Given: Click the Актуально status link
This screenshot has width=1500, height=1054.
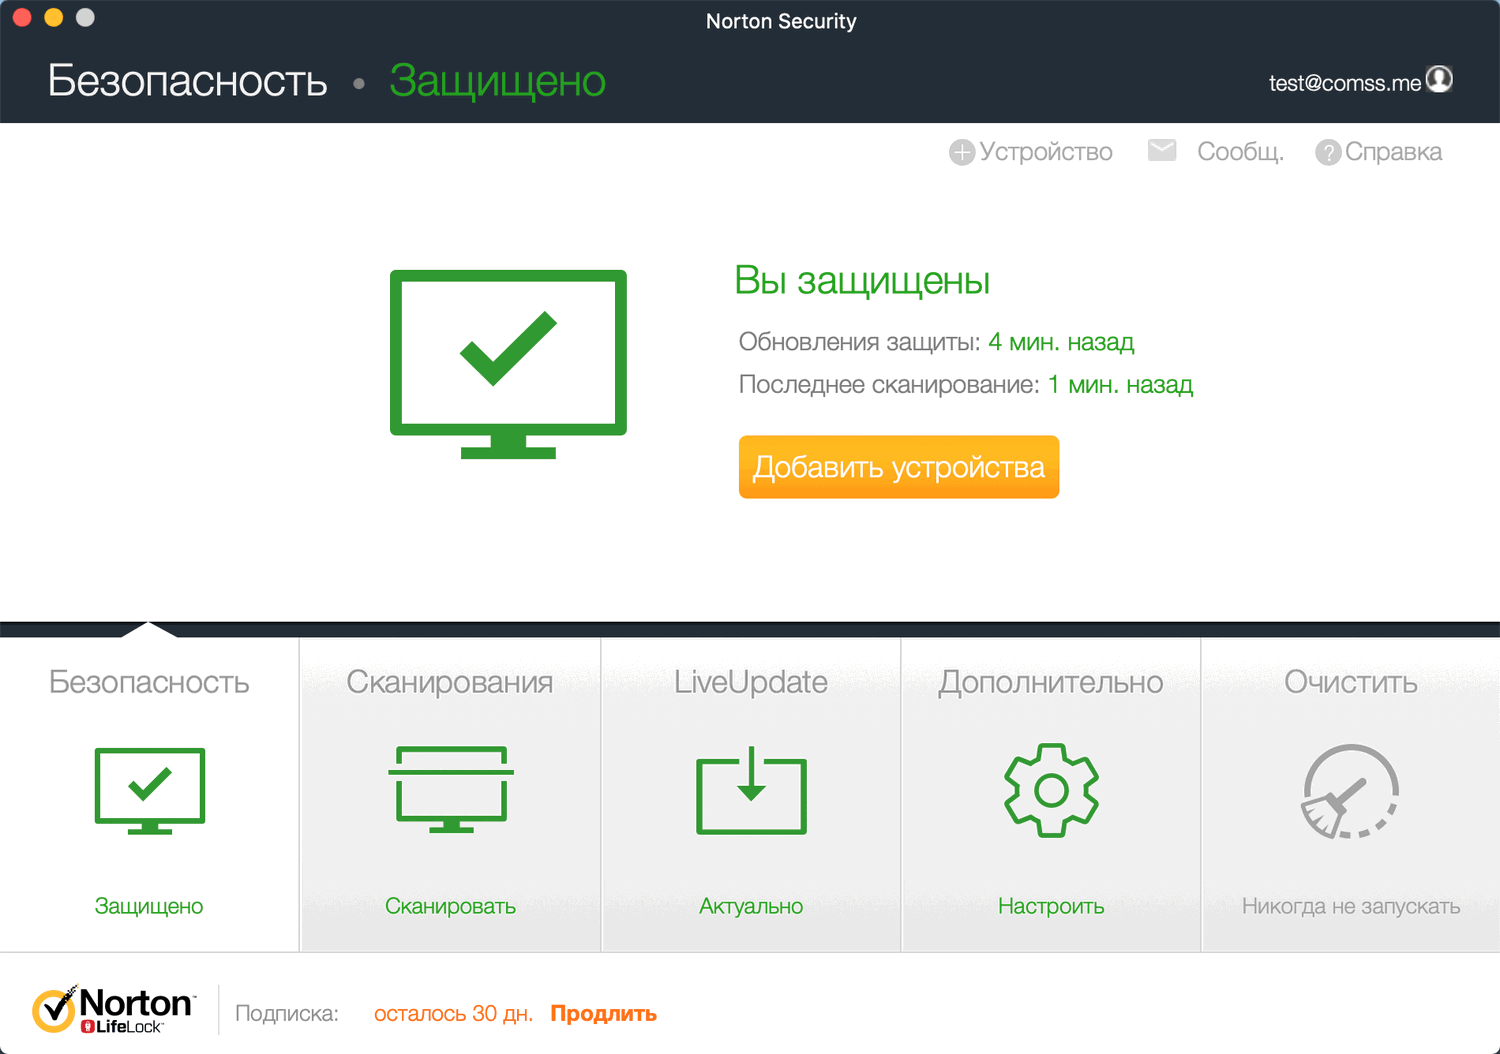Looking at the screenshot, I should (751, 906).
